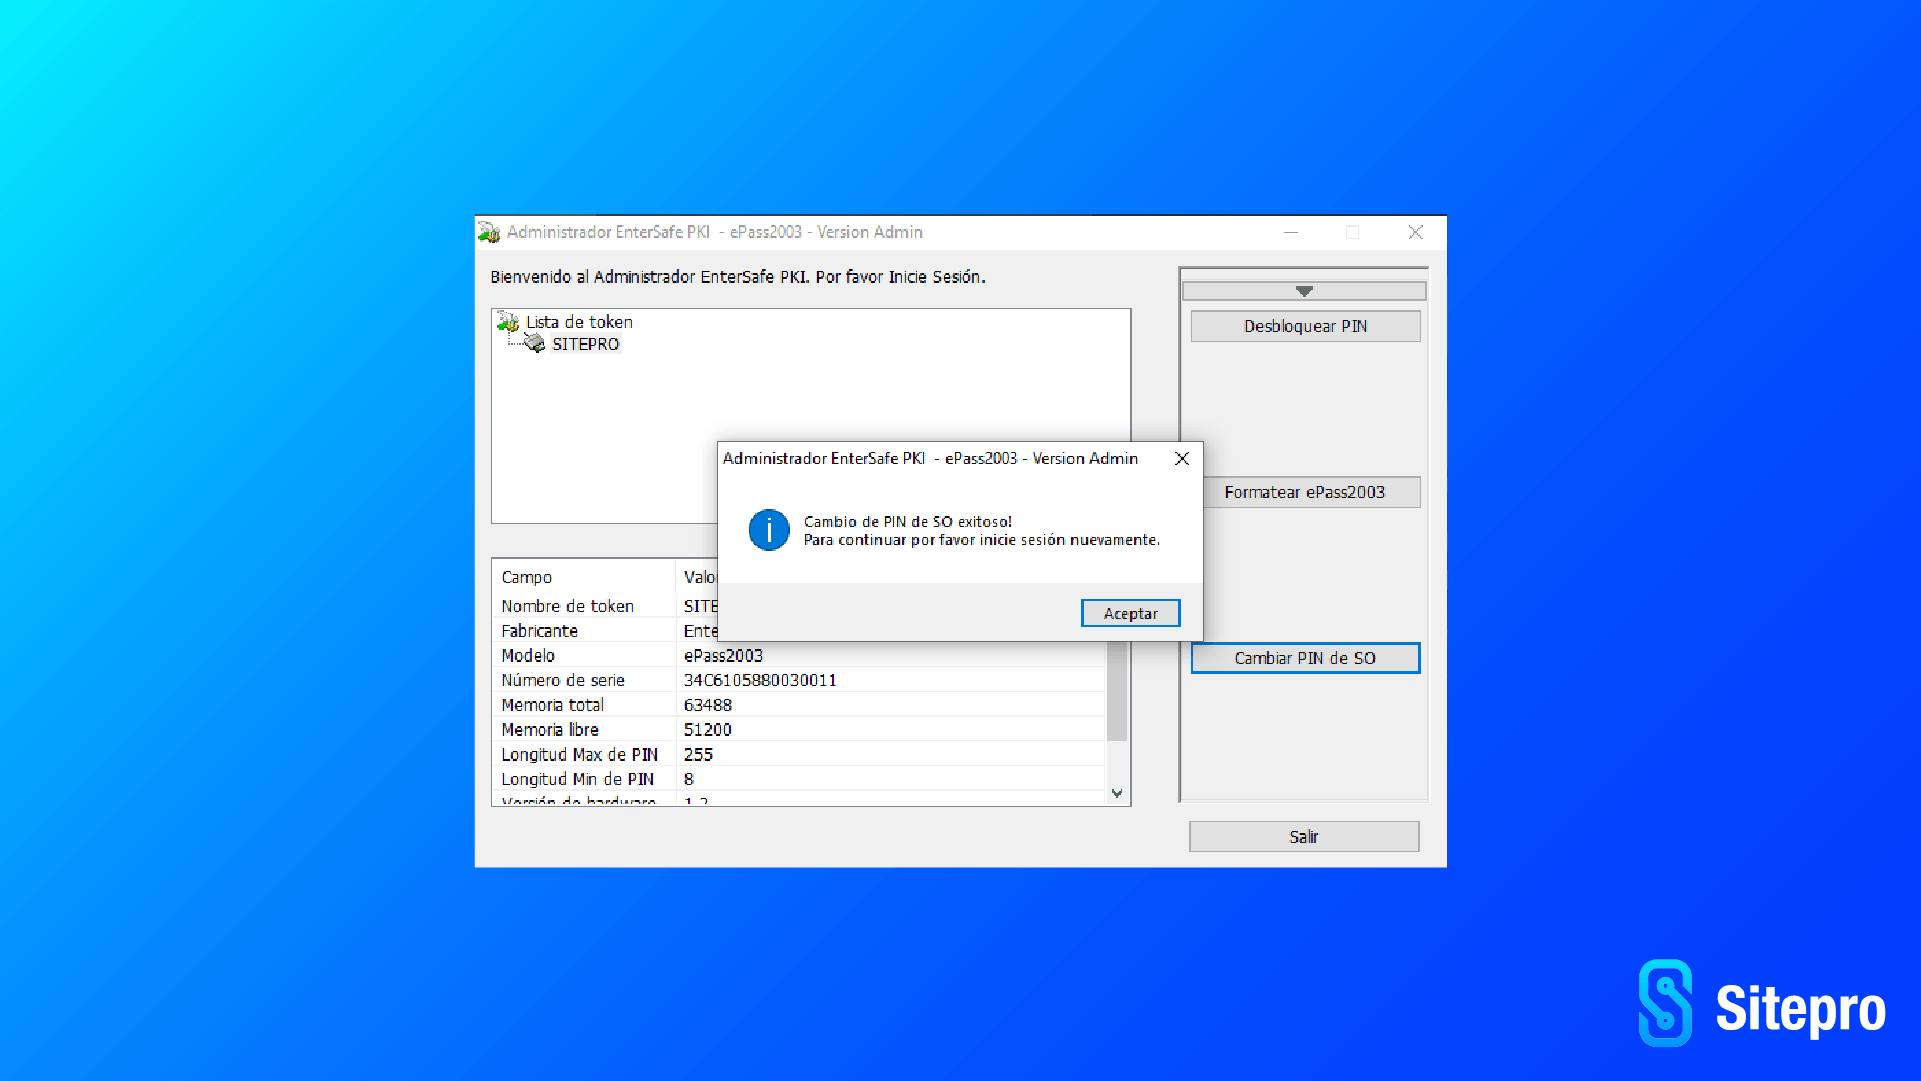The image size is (1921, 1081).
Task: Minimize the Administrador EnterSafe PKI main window
Action: tap(1291, 232)
